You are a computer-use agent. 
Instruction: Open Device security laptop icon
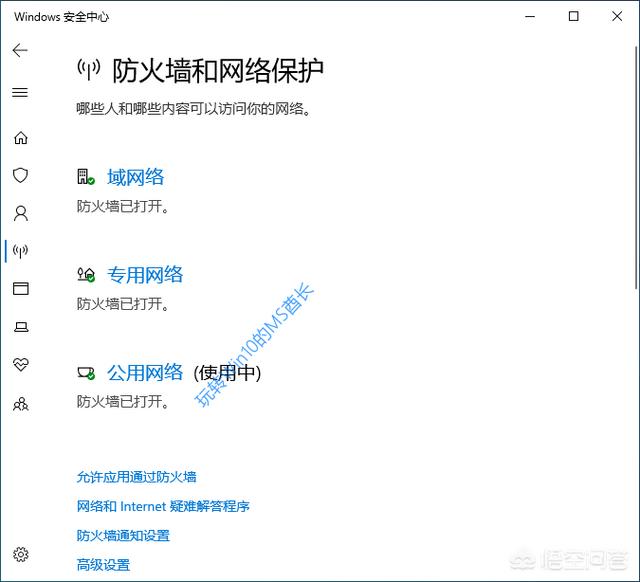[x=20, y=327]
